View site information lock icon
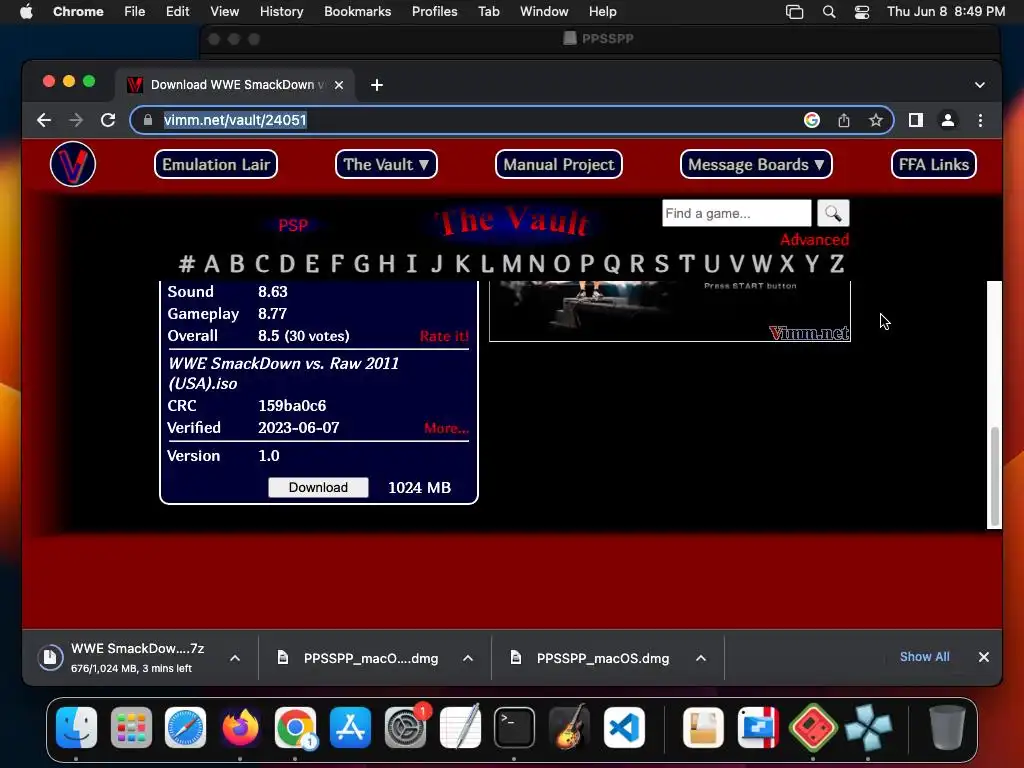Image resolution: width=1024 pixels, height=768 pixels. click(x=148, y=120)
